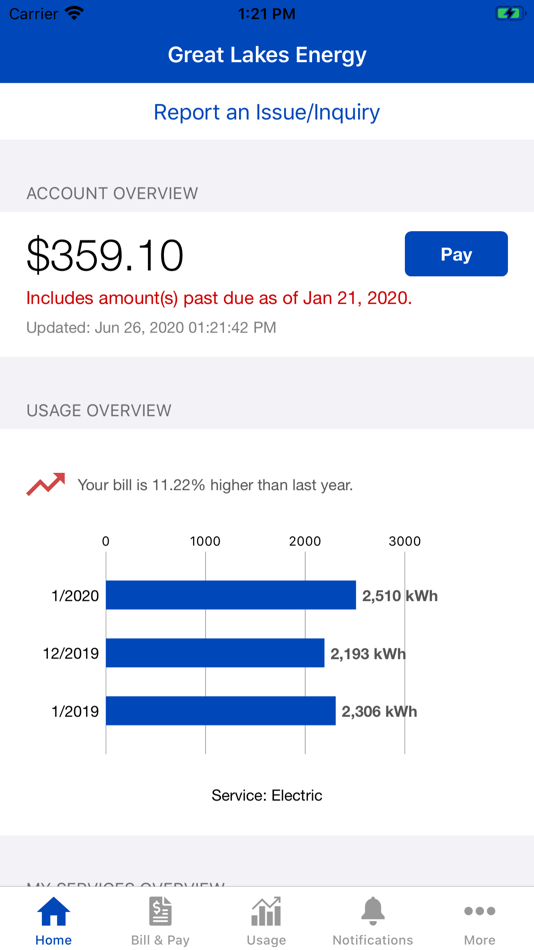Select the 12/2019 usage bar

click(x=215, y=653)
